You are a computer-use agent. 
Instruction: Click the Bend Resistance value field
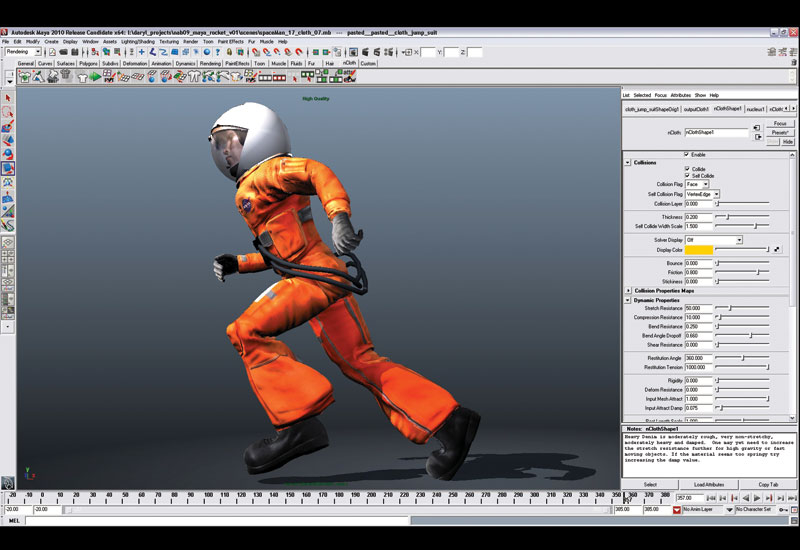[698, 326]
